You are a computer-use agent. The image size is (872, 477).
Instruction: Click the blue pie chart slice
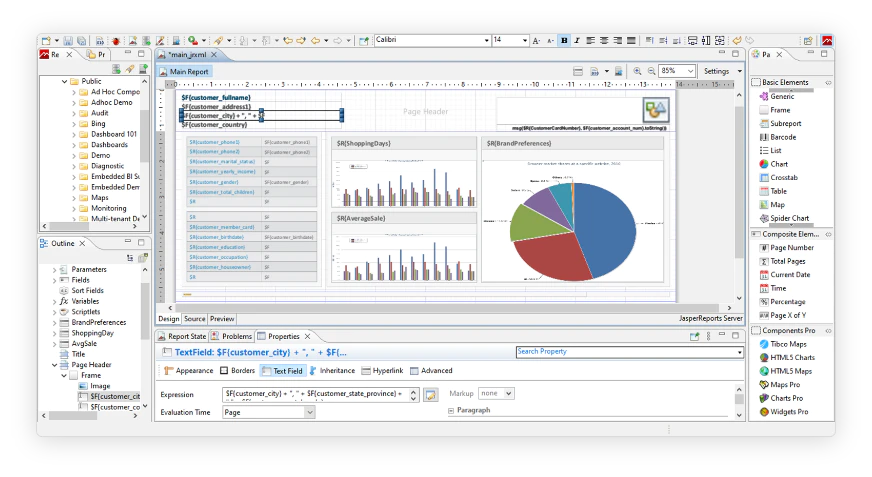(x=603, y=228)
